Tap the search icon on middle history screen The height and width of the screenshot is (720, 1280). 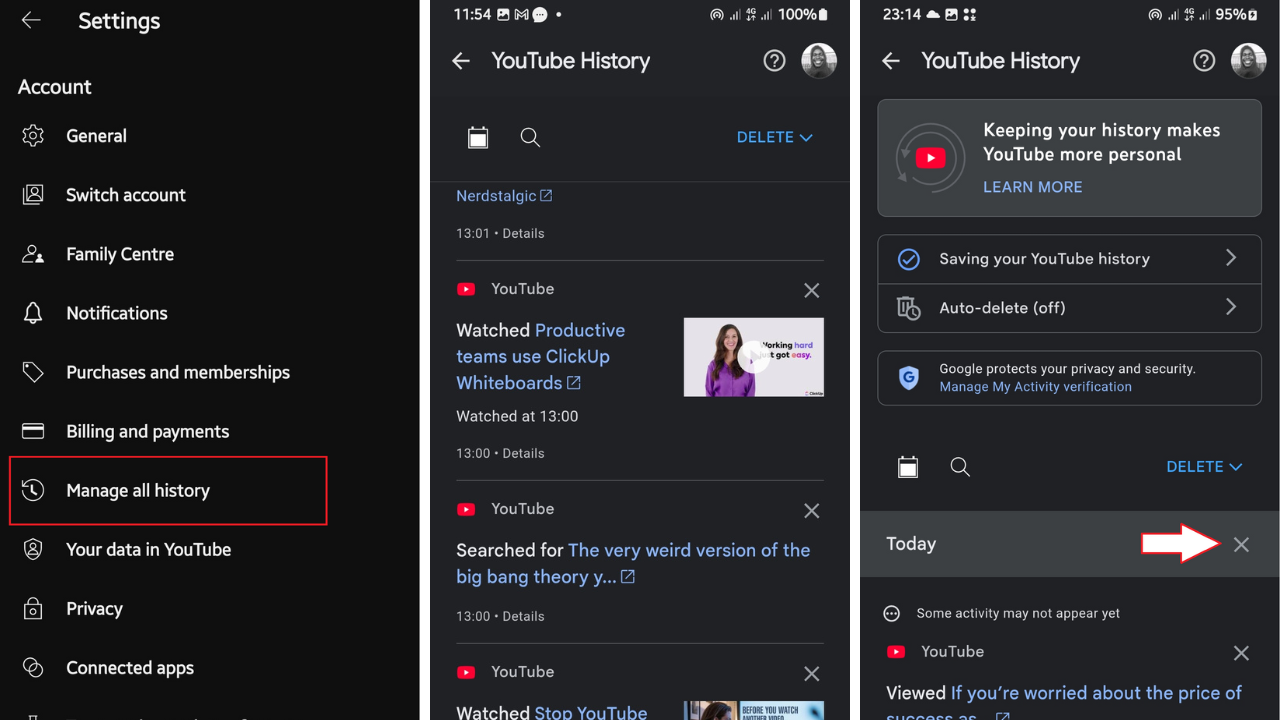click(530, 137)
